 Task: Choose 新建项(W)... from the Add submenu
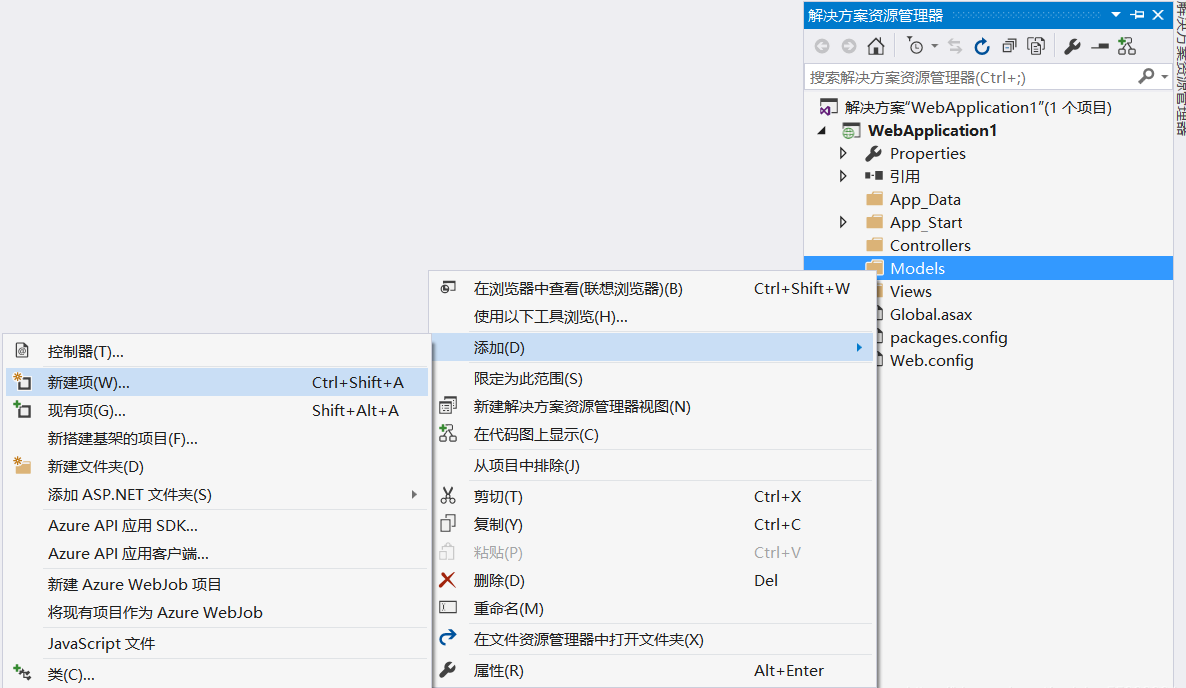89,382
